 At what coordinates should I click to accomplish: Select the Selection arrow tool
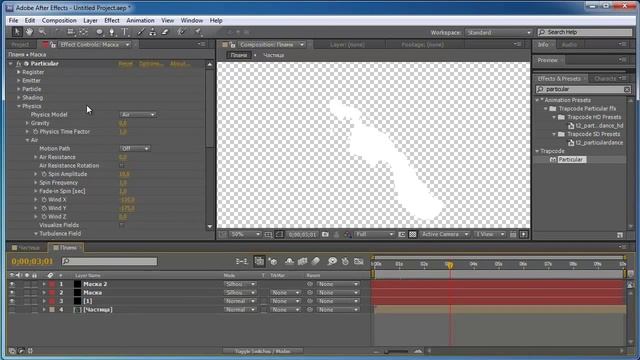tap(17, 32)
